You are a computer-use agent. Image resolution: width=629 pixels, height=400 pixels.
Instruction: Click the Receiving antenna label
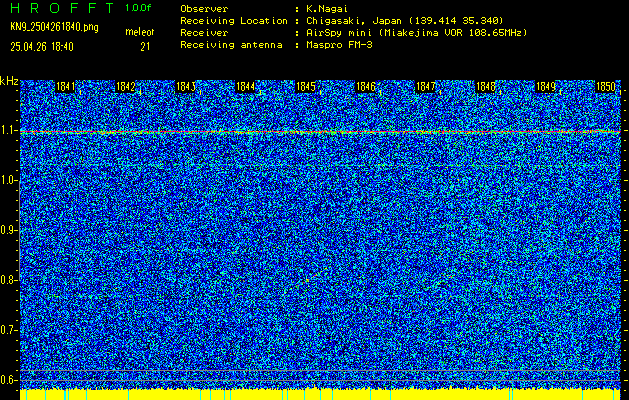[x=231, y=45]
